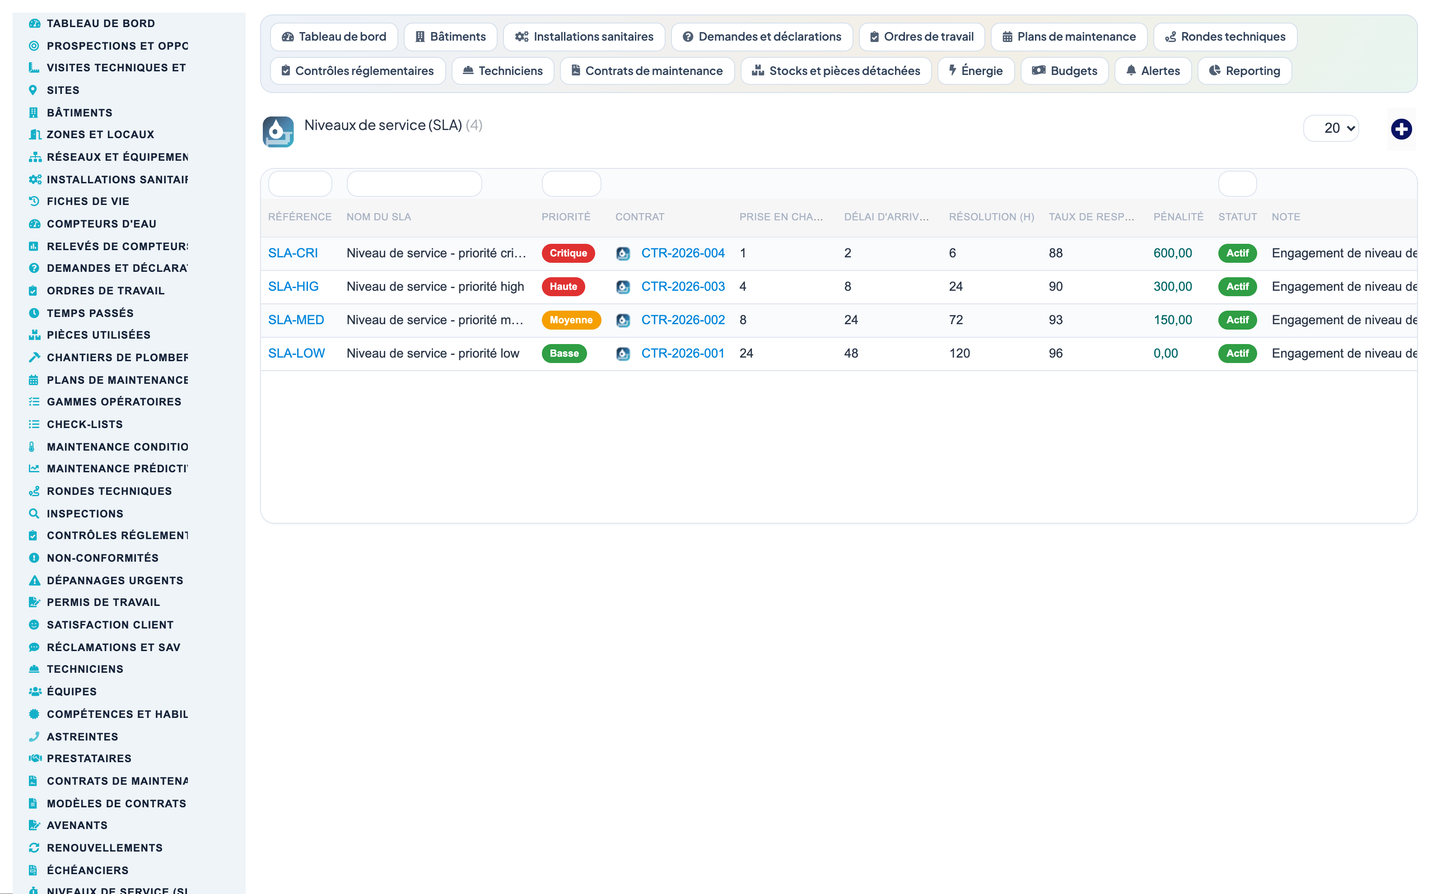
Task: Click the Compteurs d'eau sidebar icon
Action: click(34, 224)
